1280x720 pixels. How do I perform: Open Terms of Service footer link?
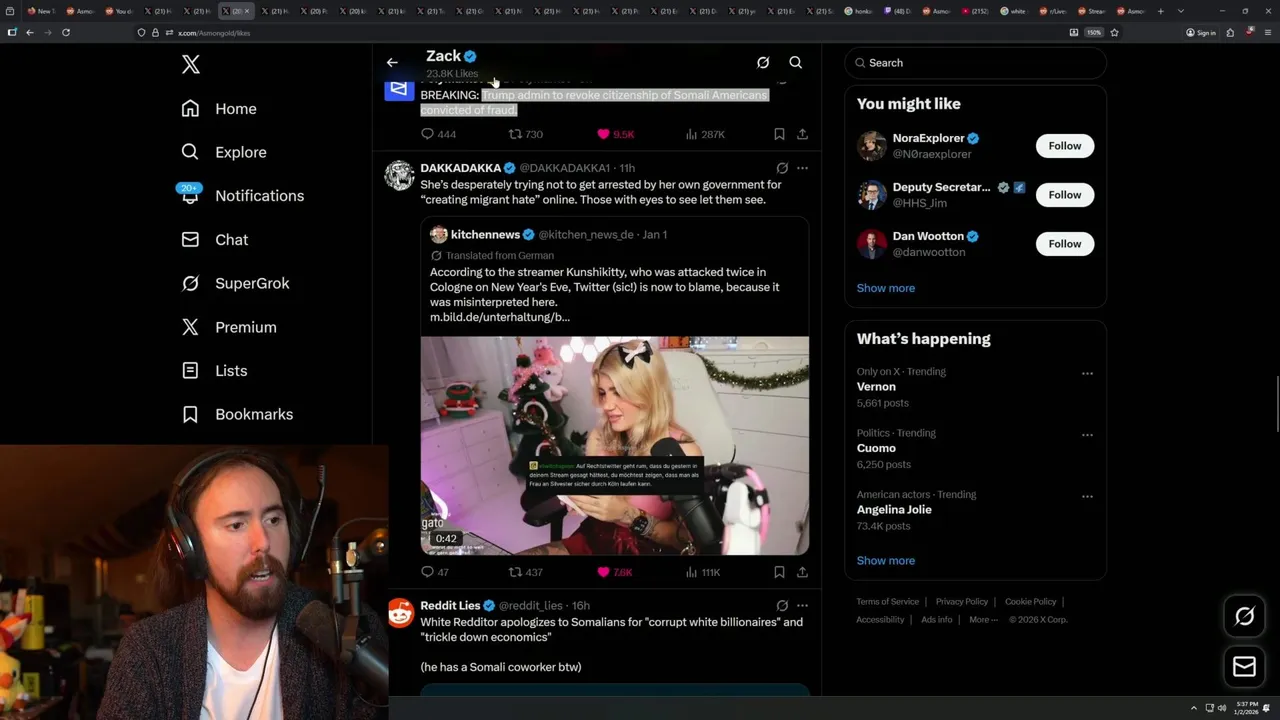[x=887, y=602]
